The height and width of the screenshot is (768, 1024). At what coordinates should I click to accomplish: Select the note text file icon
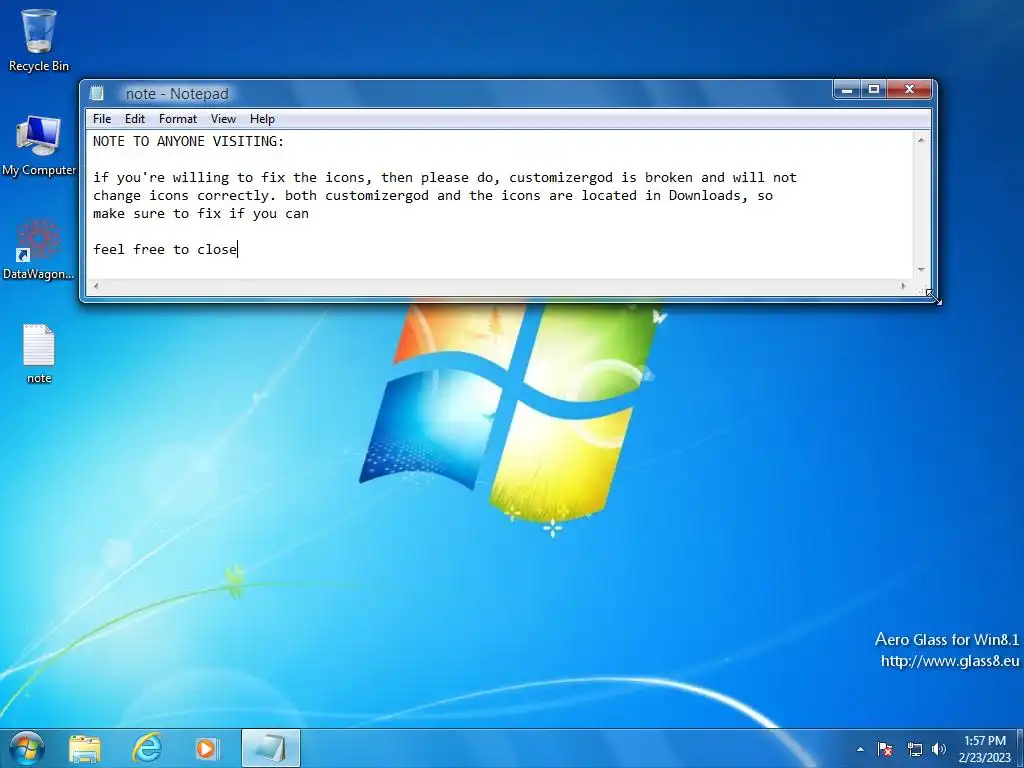(x=39, y=353)
